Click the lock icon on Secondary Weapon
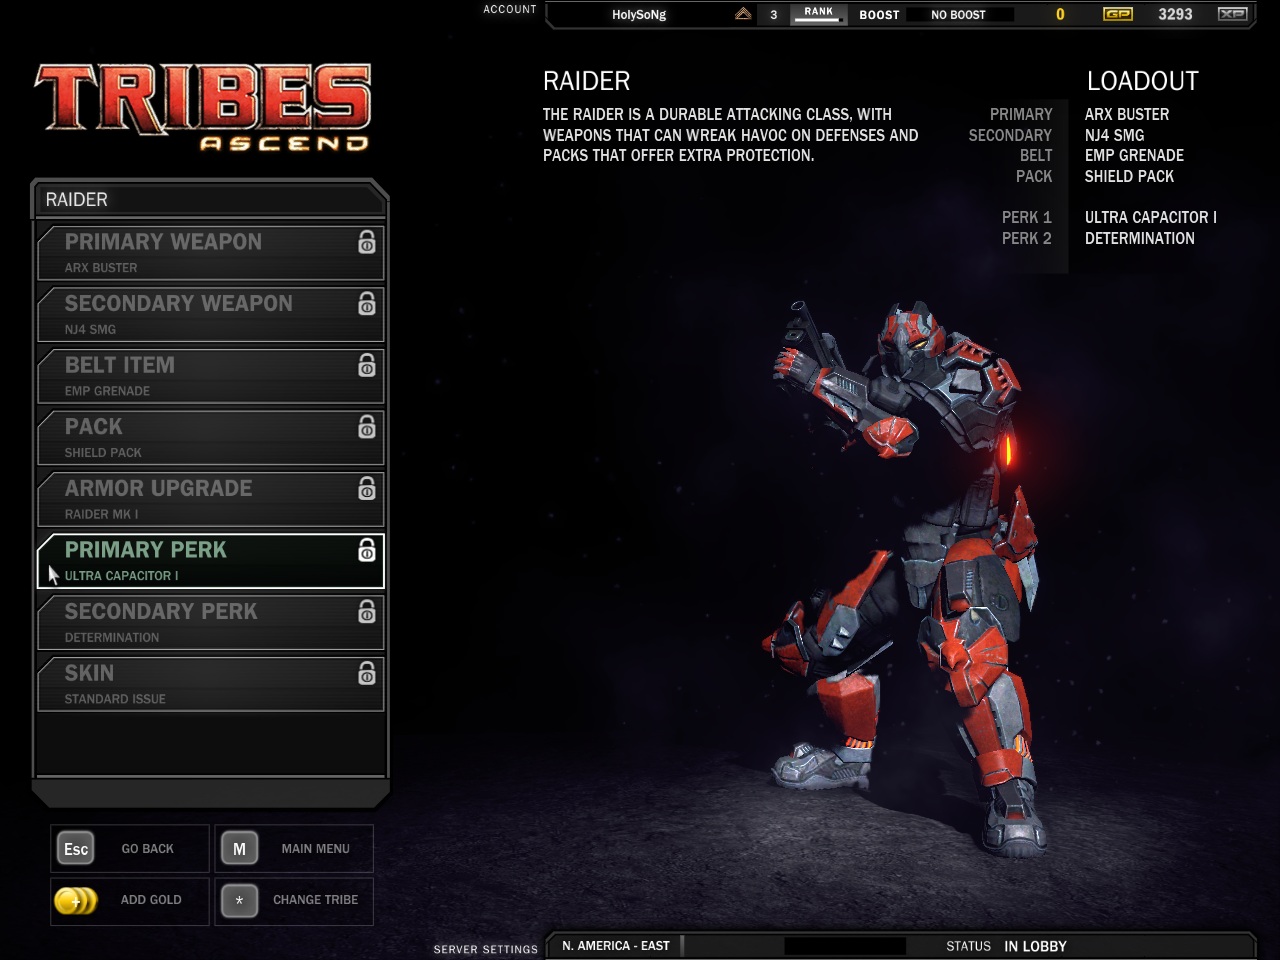The image size is (1280, 960). (x=367, y=305)
